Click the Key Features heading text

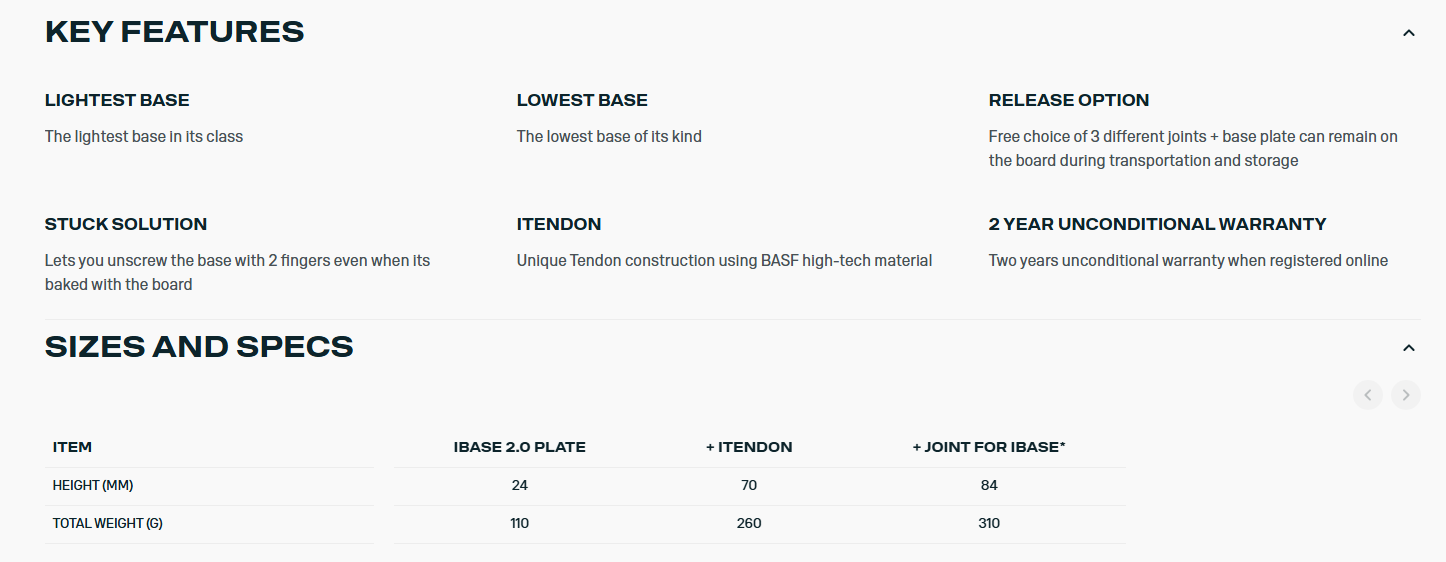click(174, 32)
